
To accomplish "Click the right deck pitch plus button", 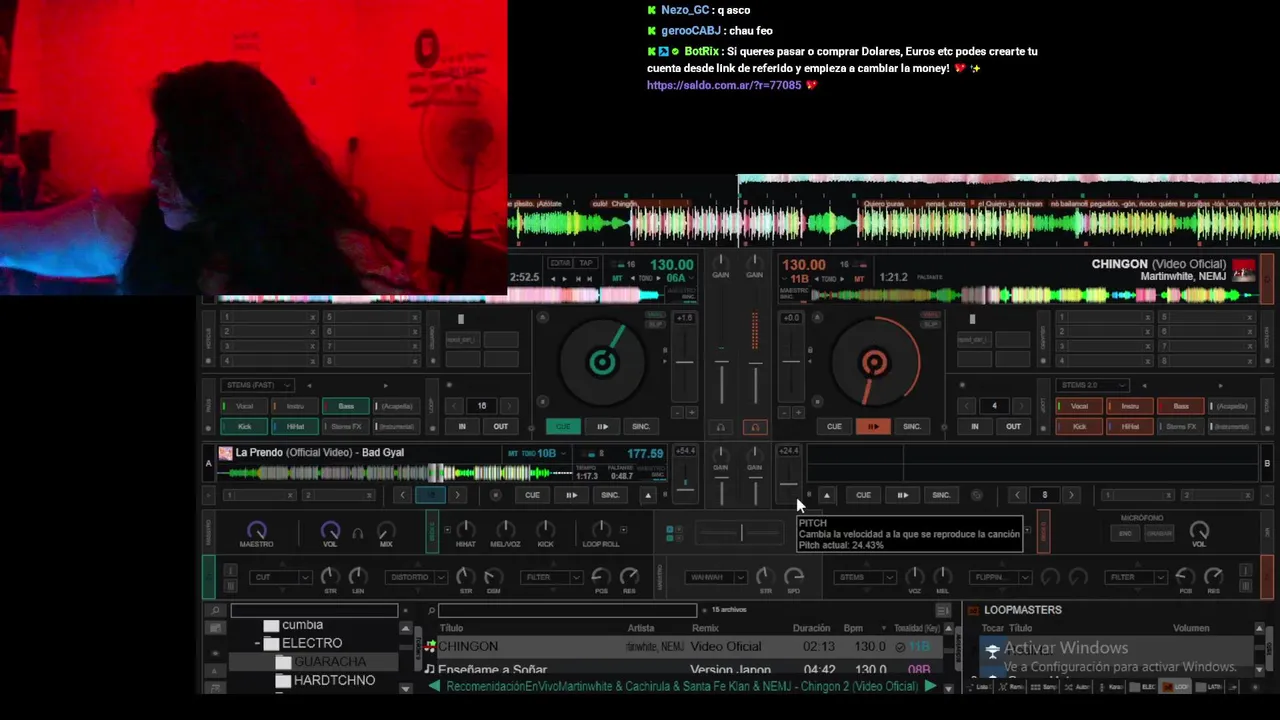I will pos(797,412).
